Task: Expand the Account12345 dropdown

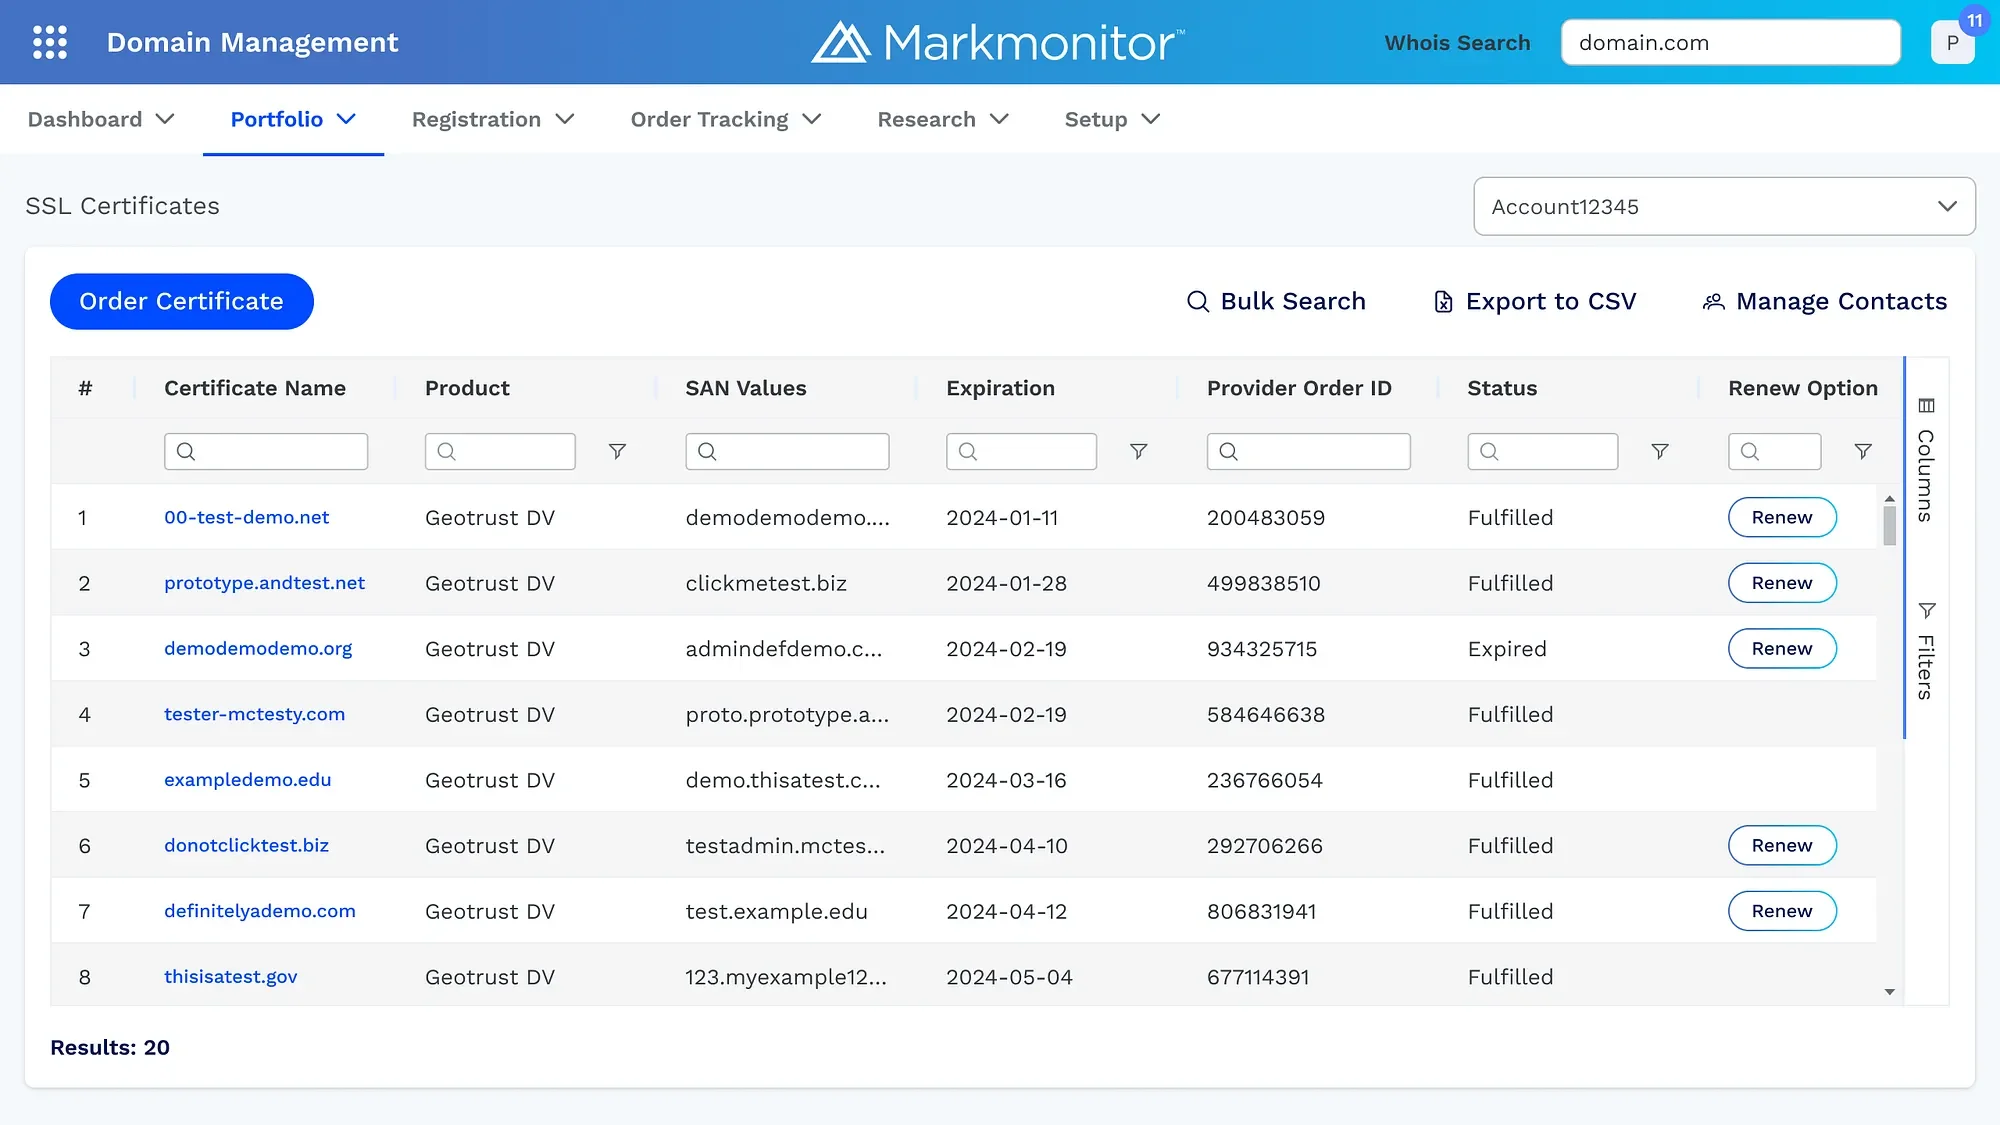Action: click(1724, 206)
